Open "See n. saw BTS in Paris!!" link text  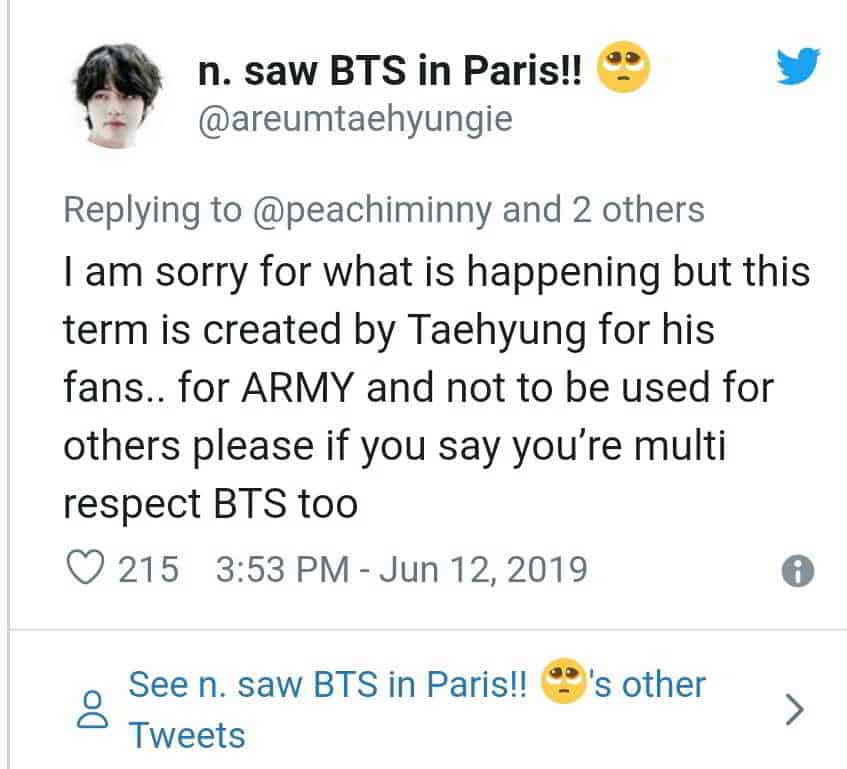328,685
